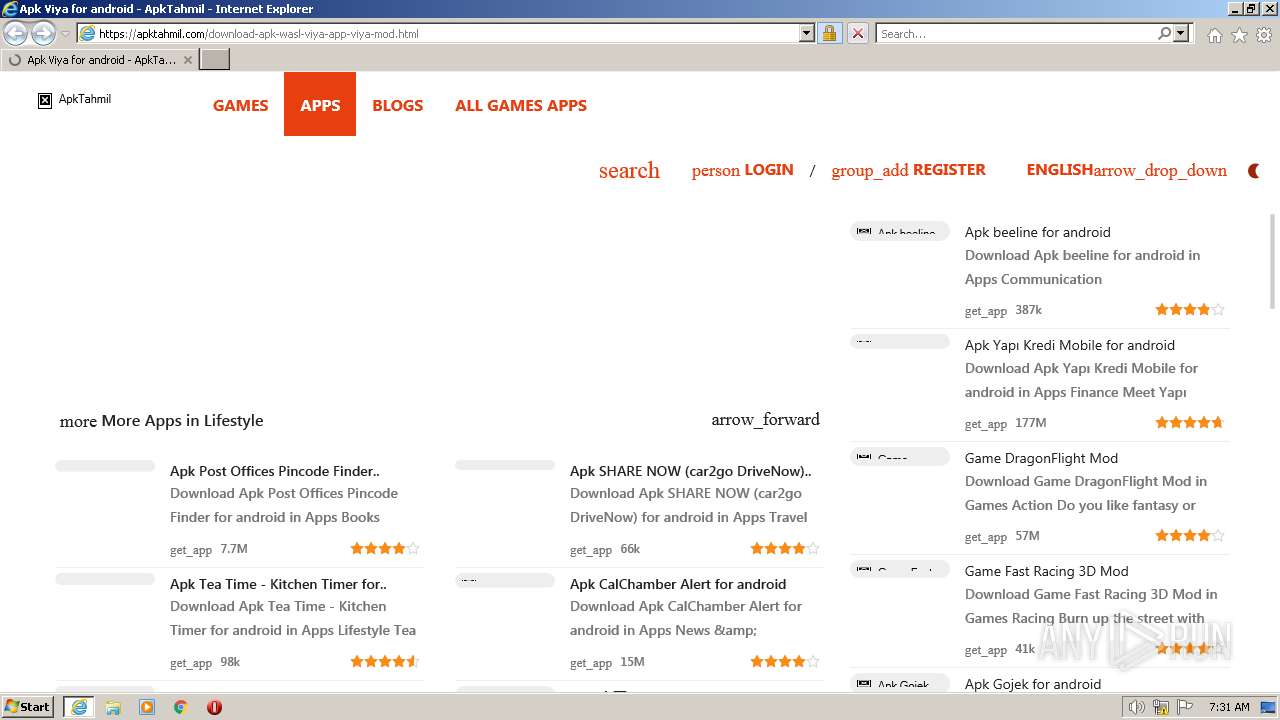
Task: Click the REGISTER link
Action: 908,170
